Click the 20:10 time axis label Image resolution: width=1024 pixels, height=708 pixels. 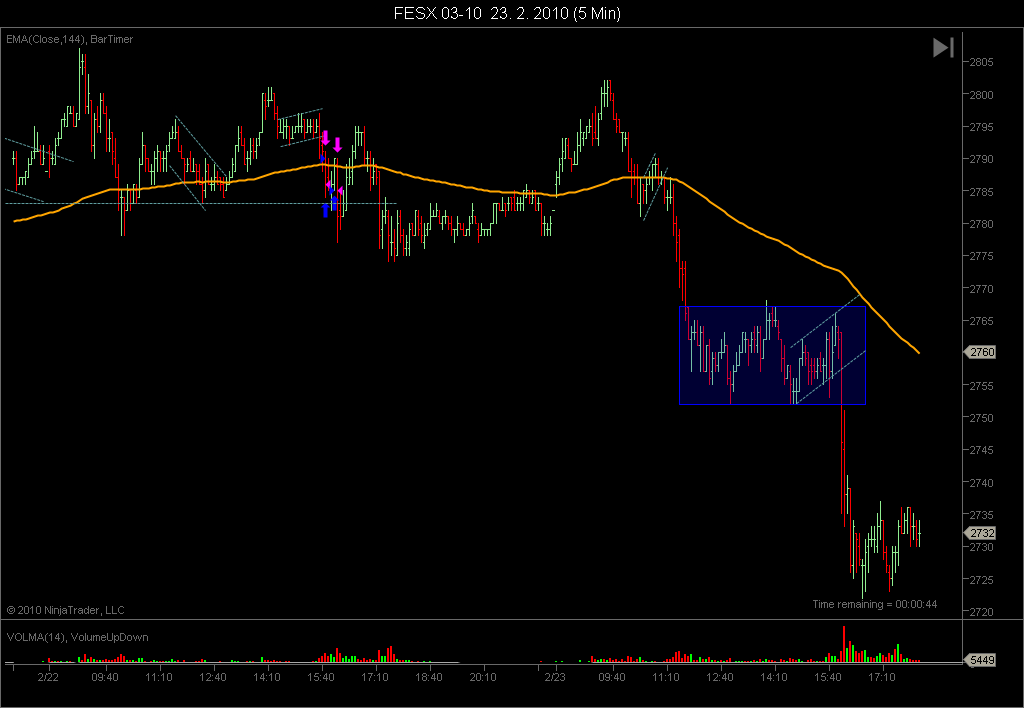coord(483,677)
